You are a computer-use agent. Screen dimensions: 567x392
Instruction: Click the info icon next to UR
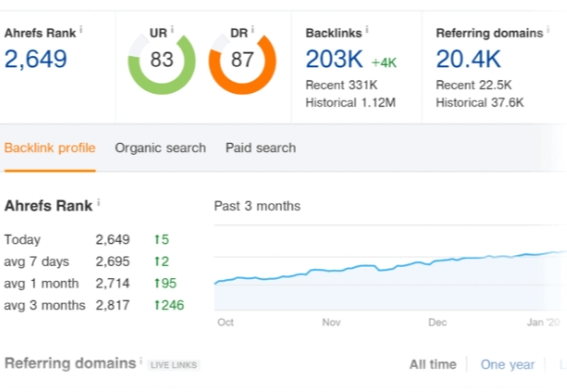click(x=172, y=29)
